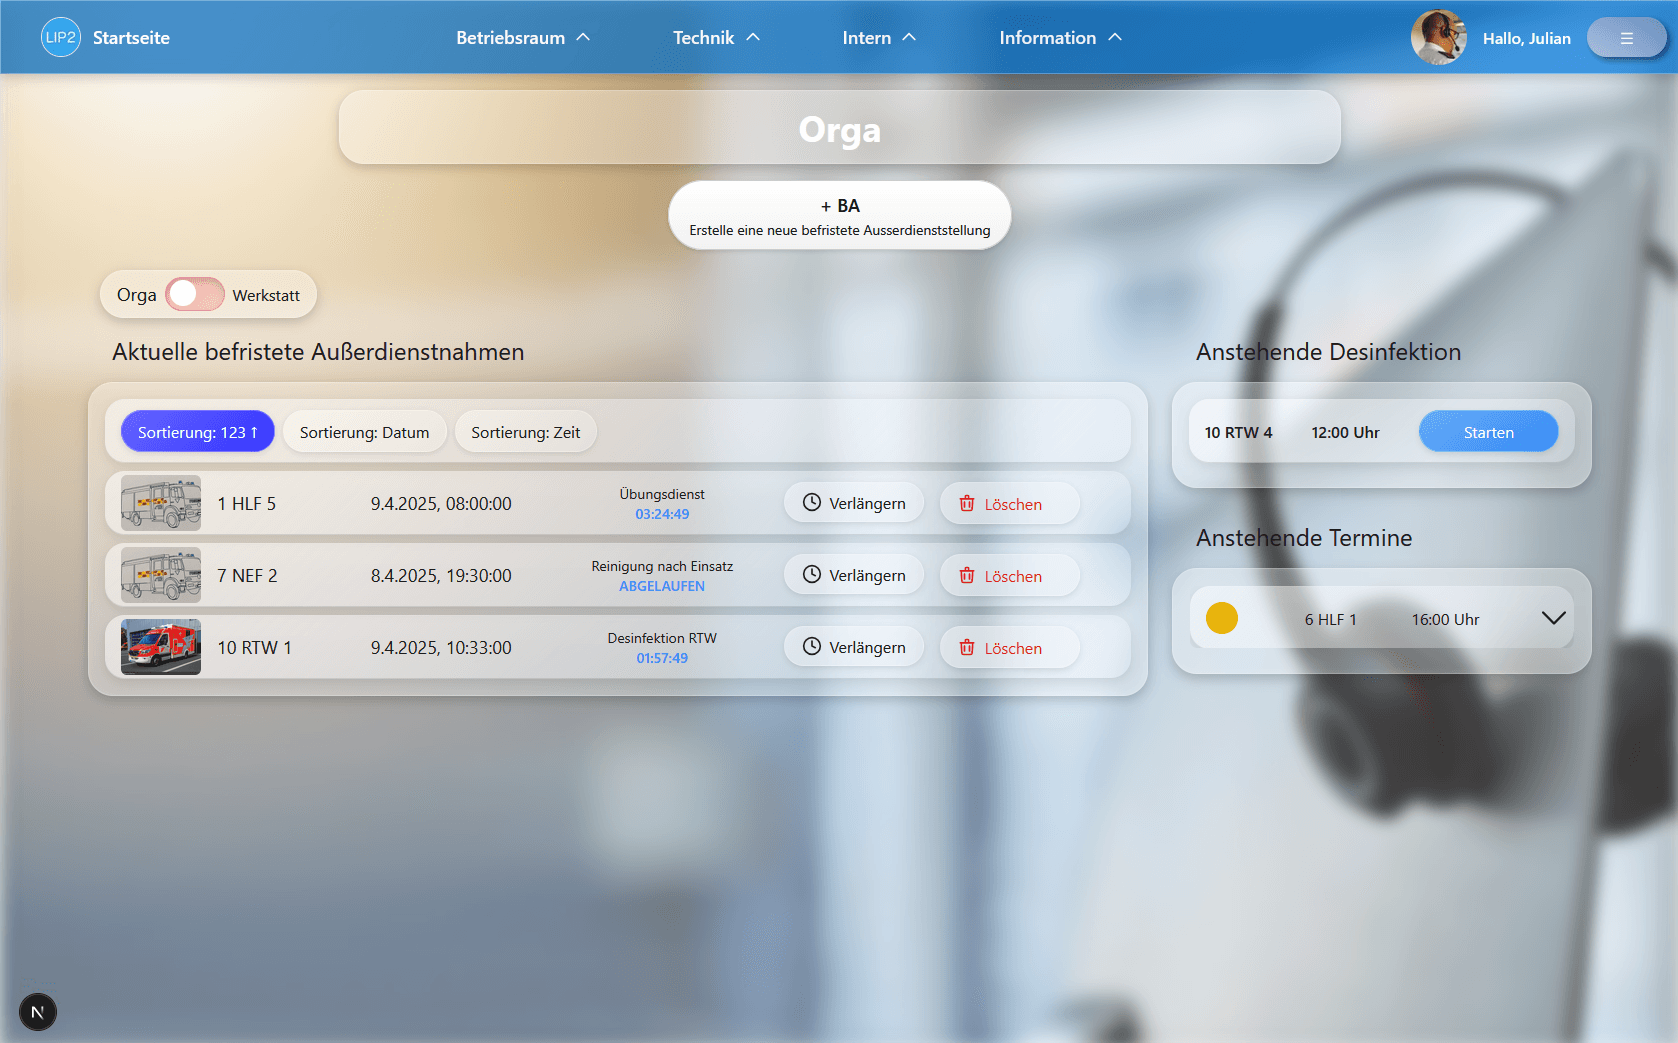The width and height of the screenshot is (1678, 1043).
Task: Click the Next.js dev indicator icon
Action: (x=38, y=1012)
